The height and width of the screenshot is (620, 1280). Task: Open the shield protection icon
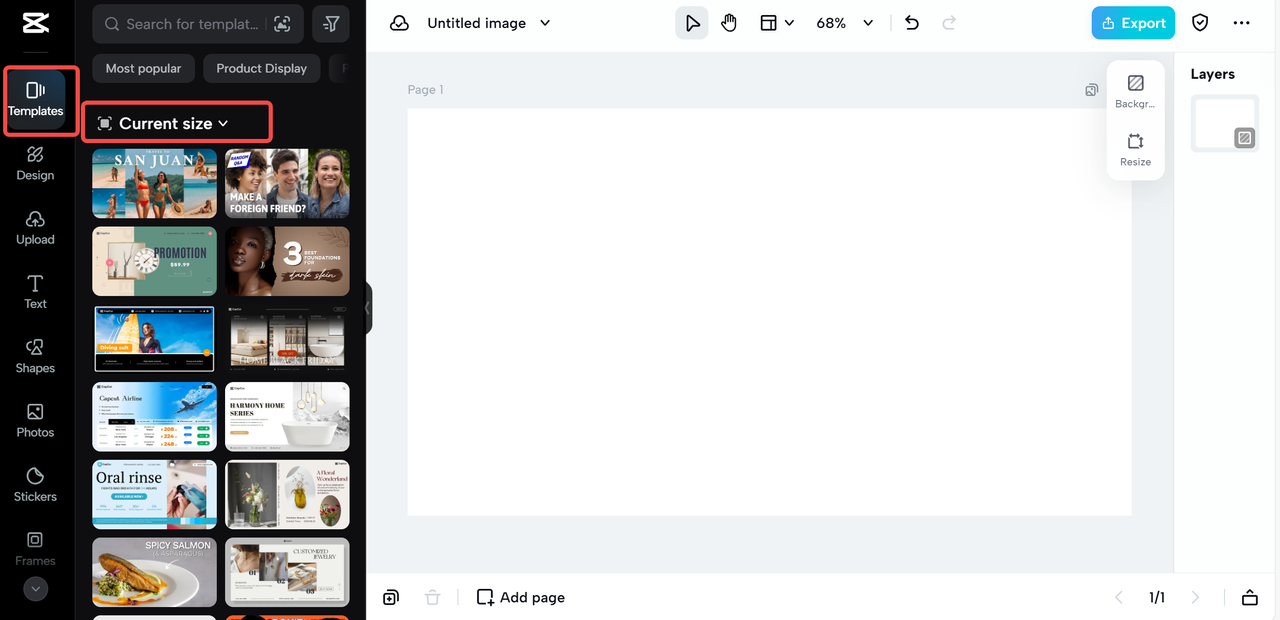[x=1201, y=23]
